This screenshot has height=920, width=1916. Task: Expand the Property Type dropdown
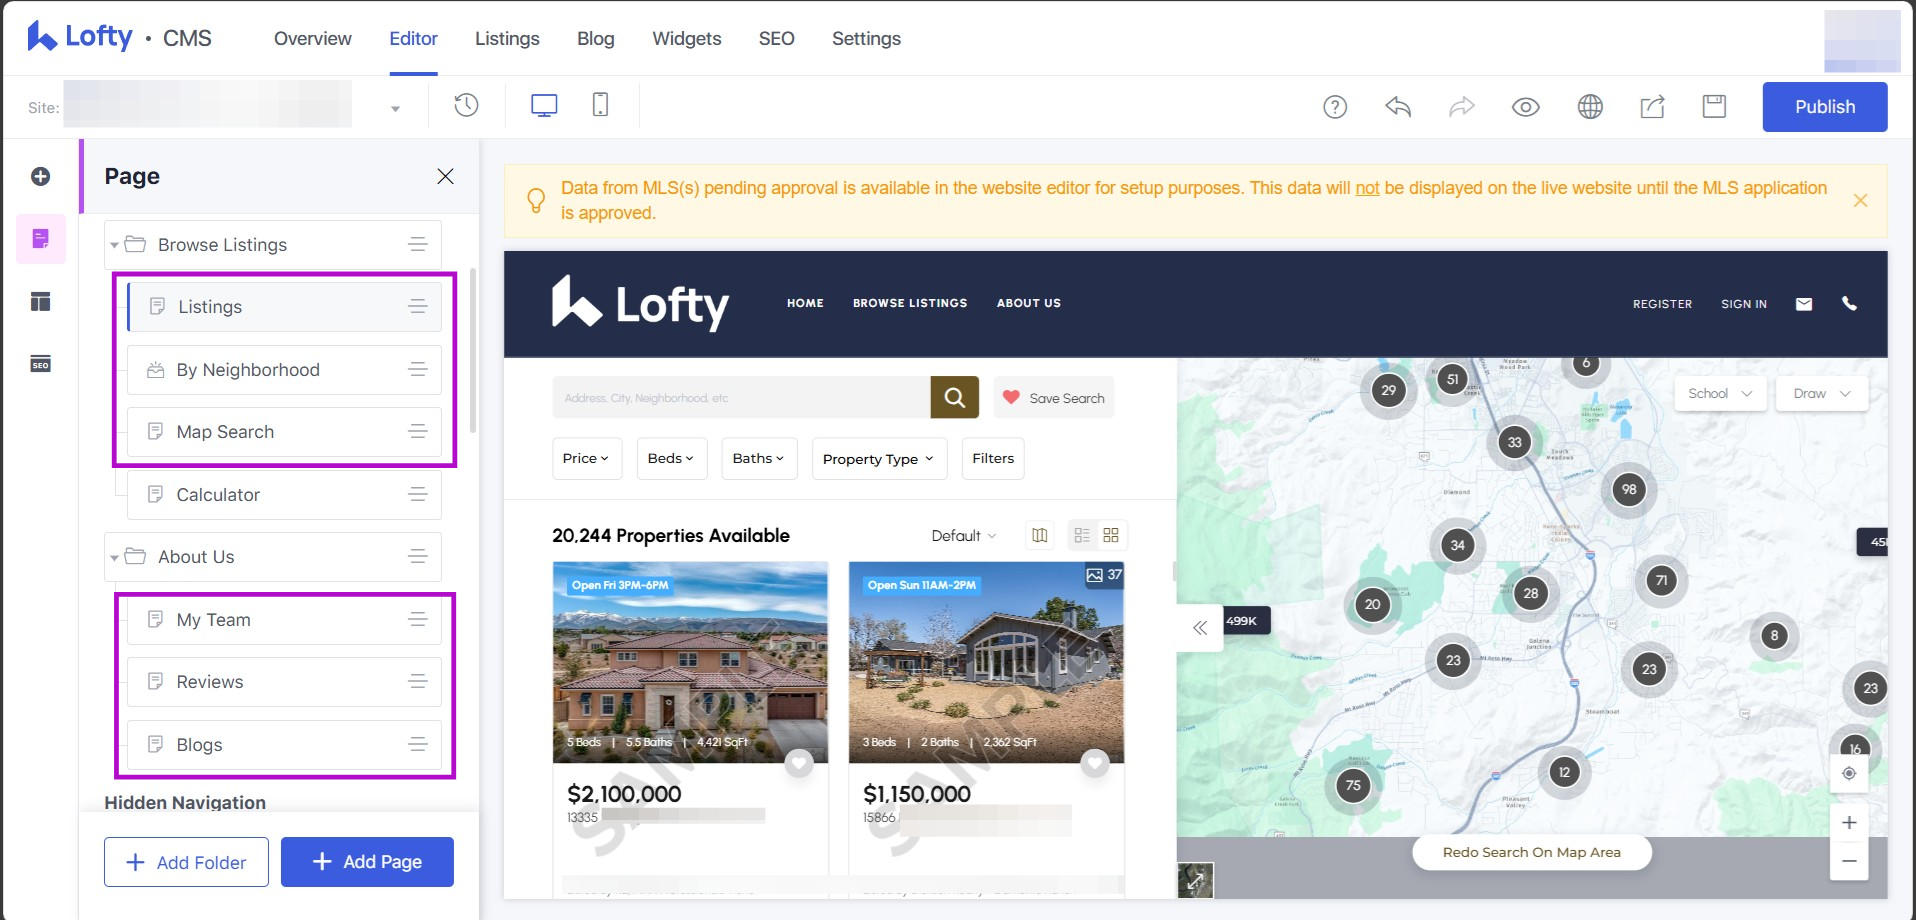tap(878, 459)
